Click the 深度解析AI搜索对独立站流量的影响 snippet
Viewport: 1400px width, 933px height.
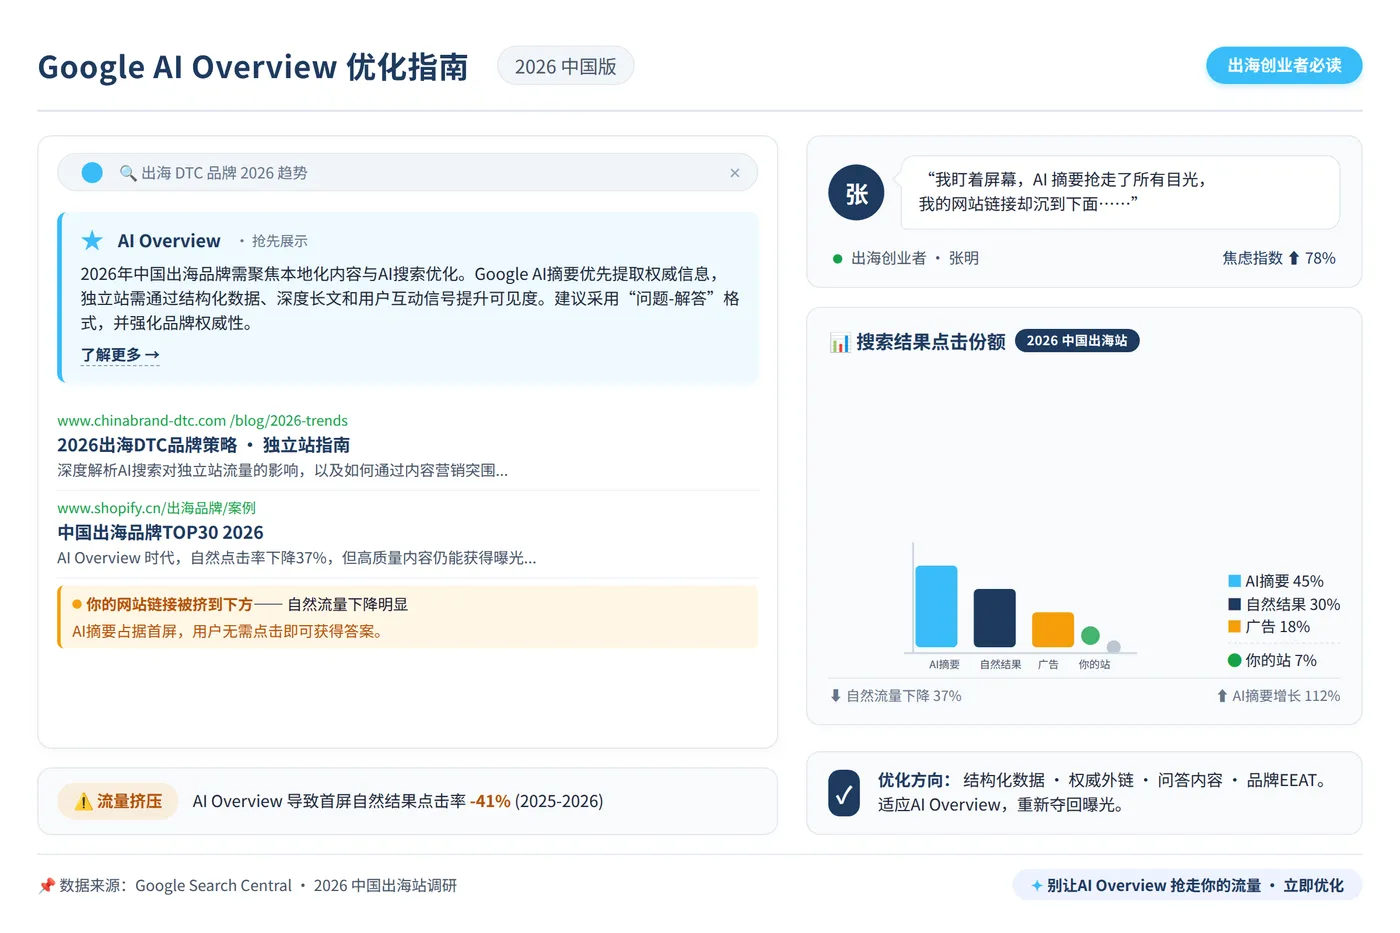(283, 471)
